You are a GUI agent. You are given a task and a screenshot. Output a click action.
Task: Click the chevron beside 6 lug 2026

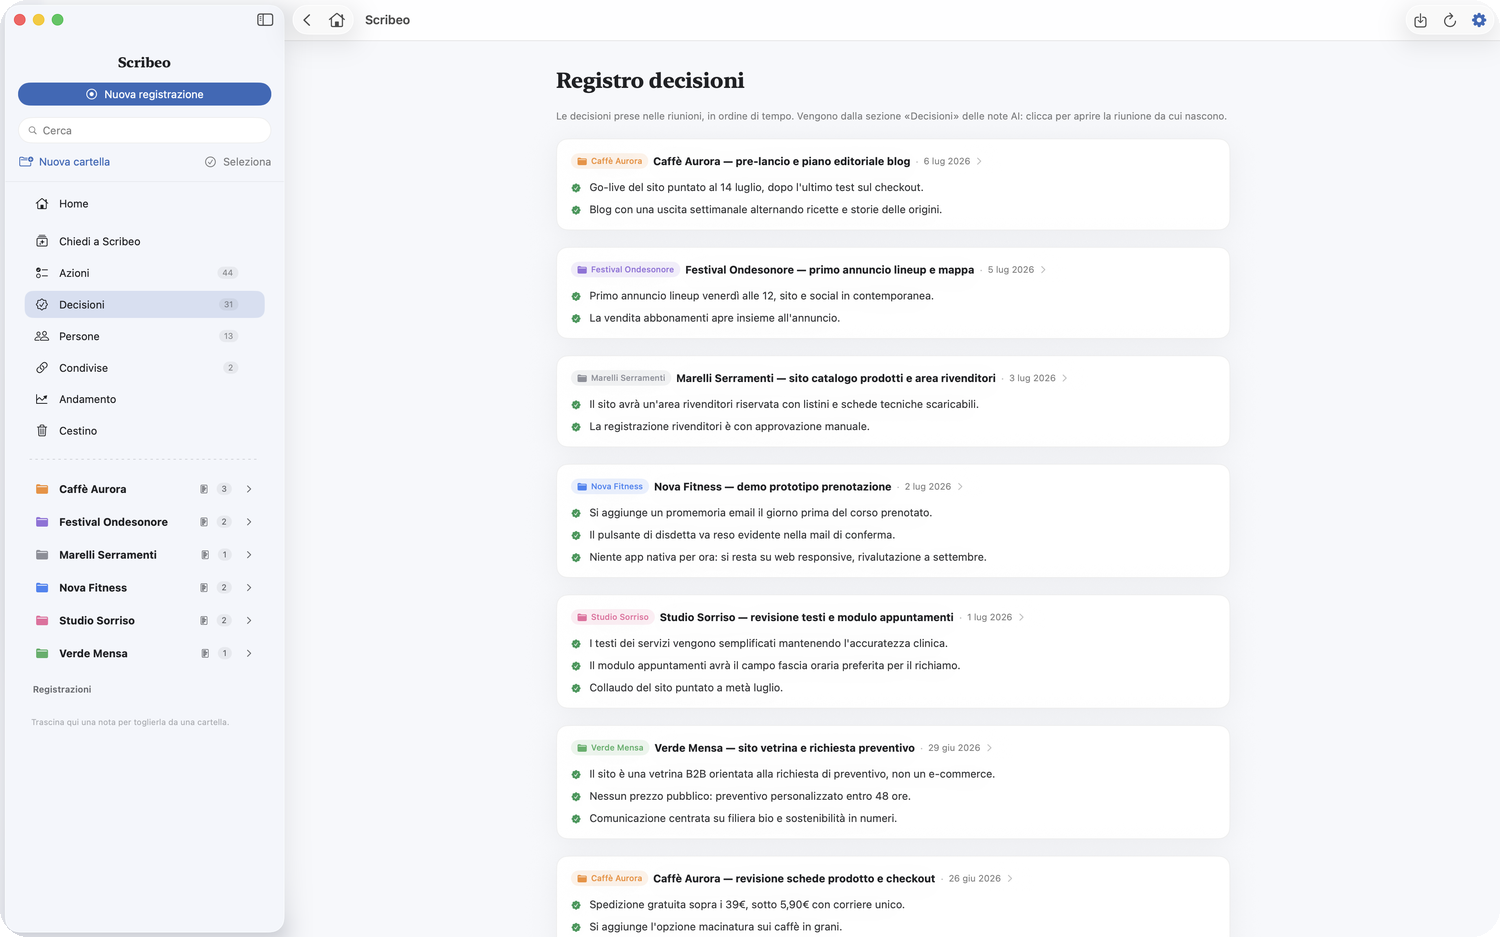(x=979, y=161)
